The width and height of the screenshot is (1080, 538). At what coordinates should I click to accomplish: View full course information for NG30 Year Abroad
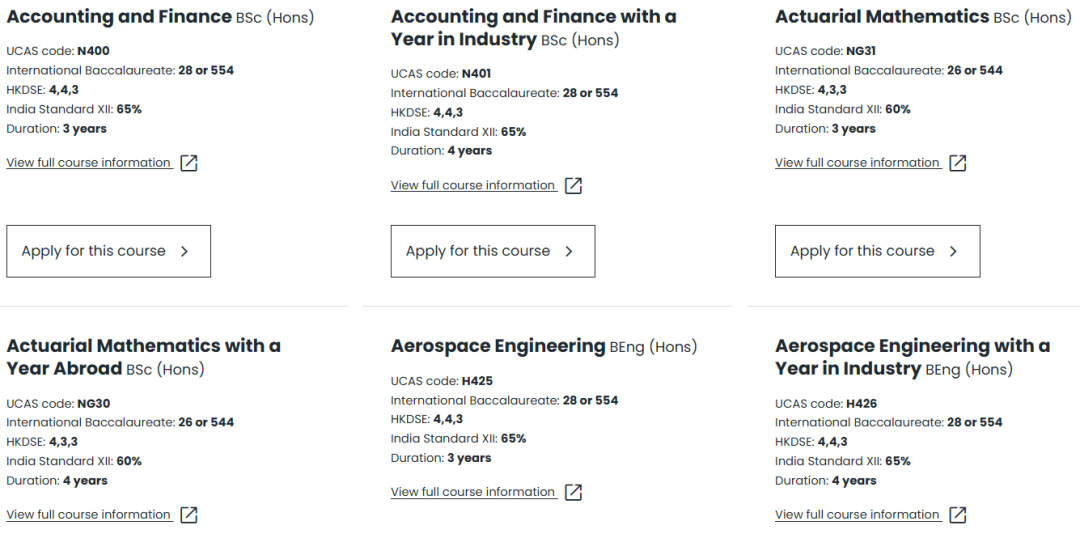(x=89, y=515)
